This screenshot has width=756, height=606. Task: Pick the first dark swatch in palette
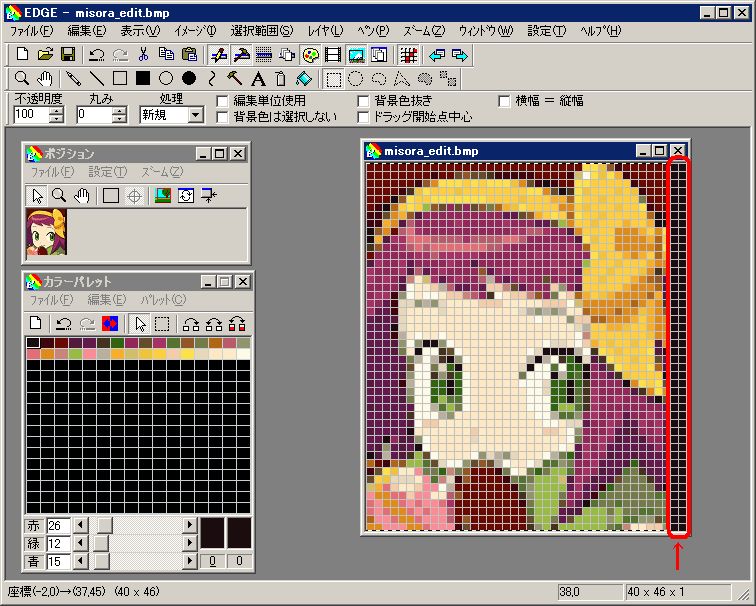(x=33, y=343)
